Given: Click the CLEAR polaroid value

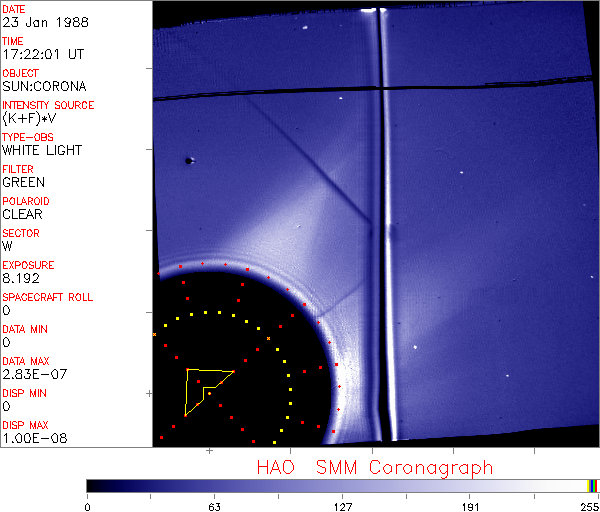Looking at the screenshot, I should 22,214.
